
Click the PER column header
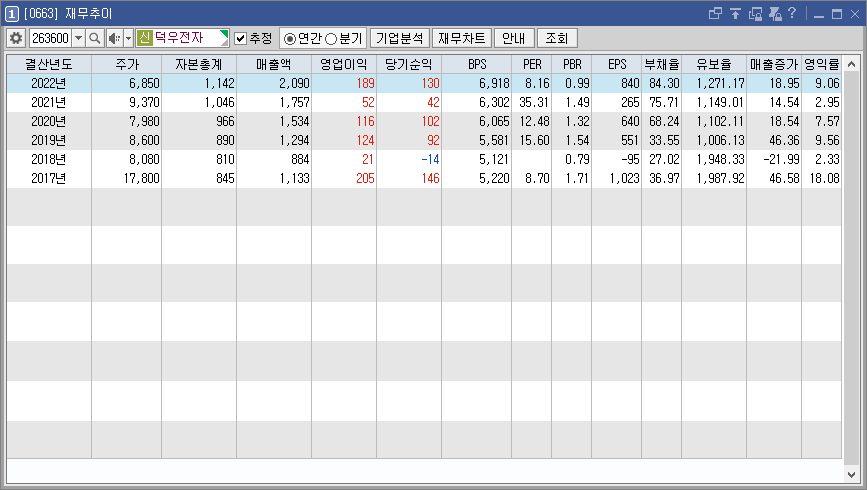click(532, 64)
